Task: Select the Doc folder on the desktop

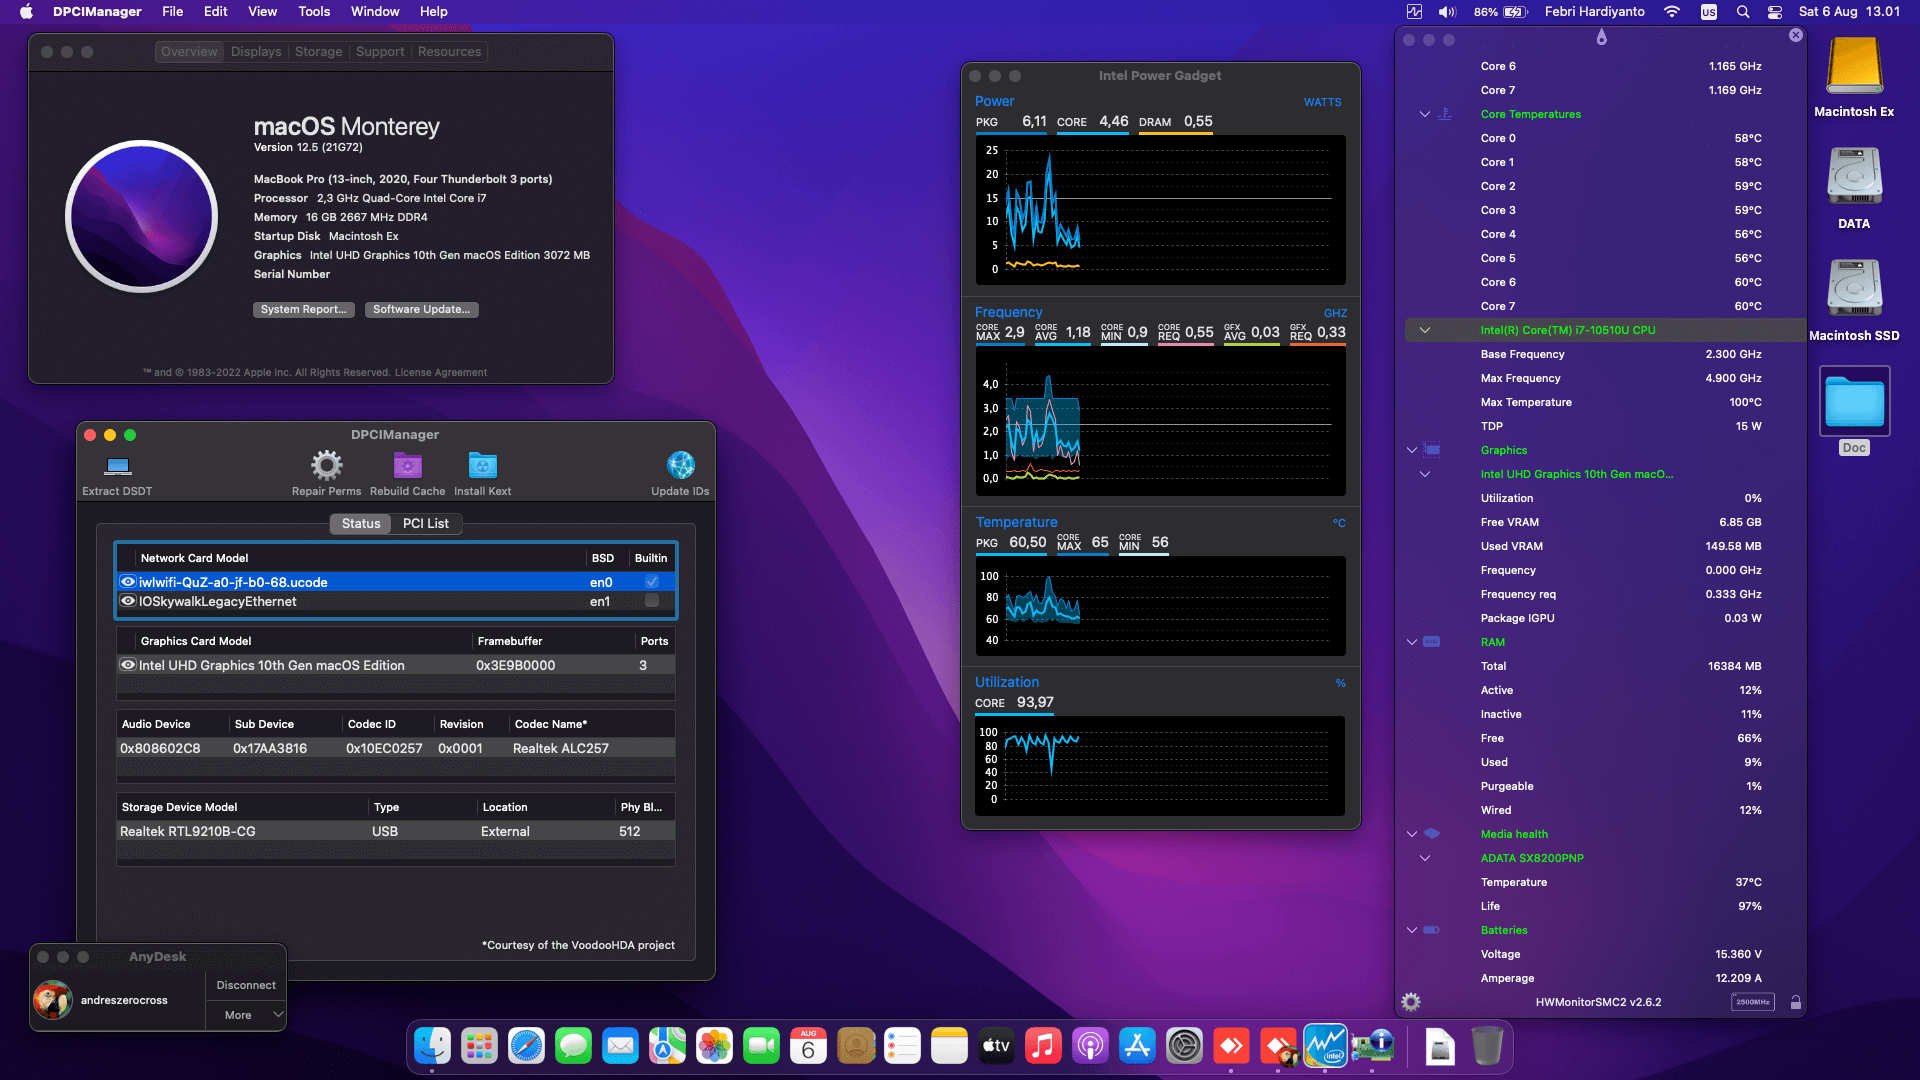Action: 1854,402
